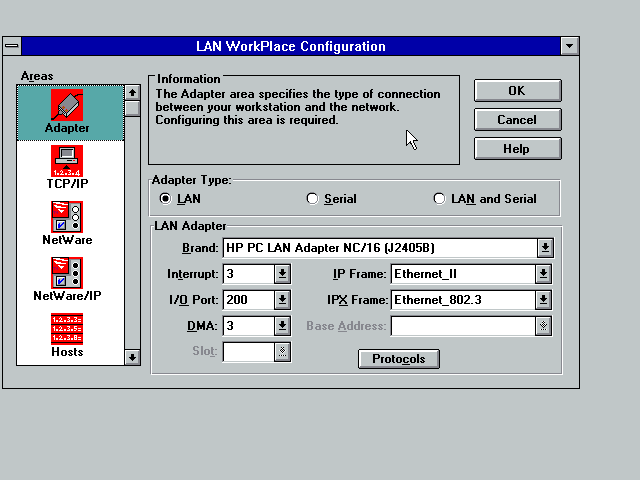Click the Cancel button
This screenshot has height=480, width=640.
[518, 120]
